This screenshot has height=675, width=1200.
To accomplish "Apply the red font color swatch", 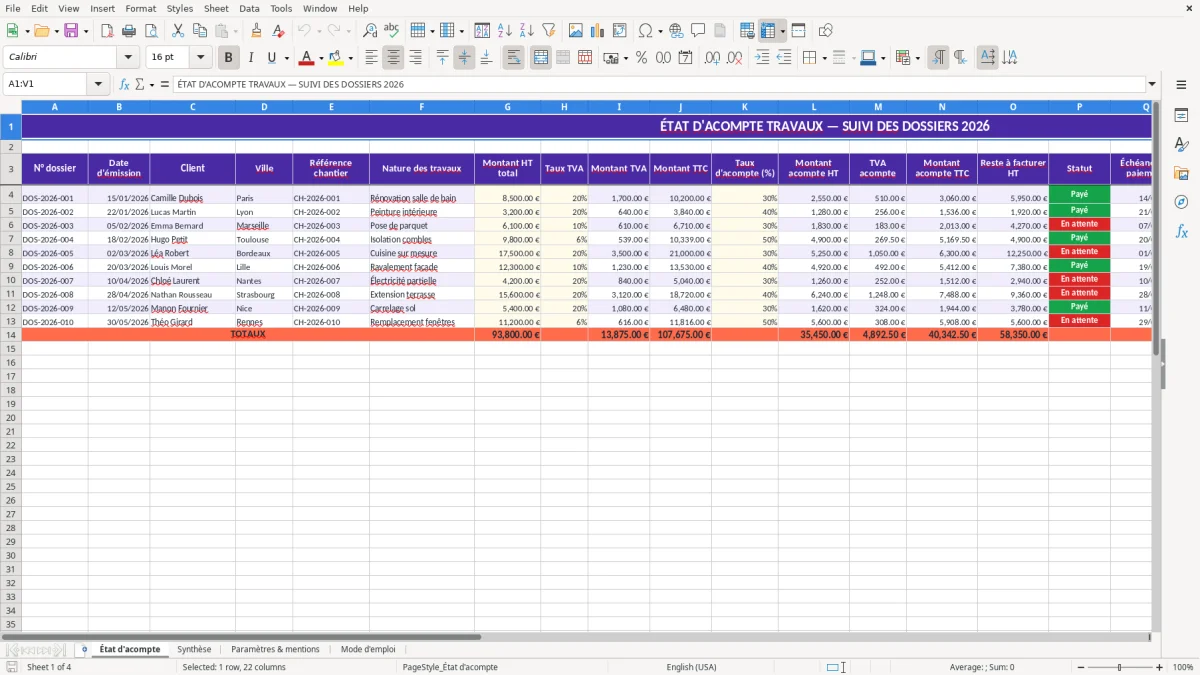I will pos(307,58).
